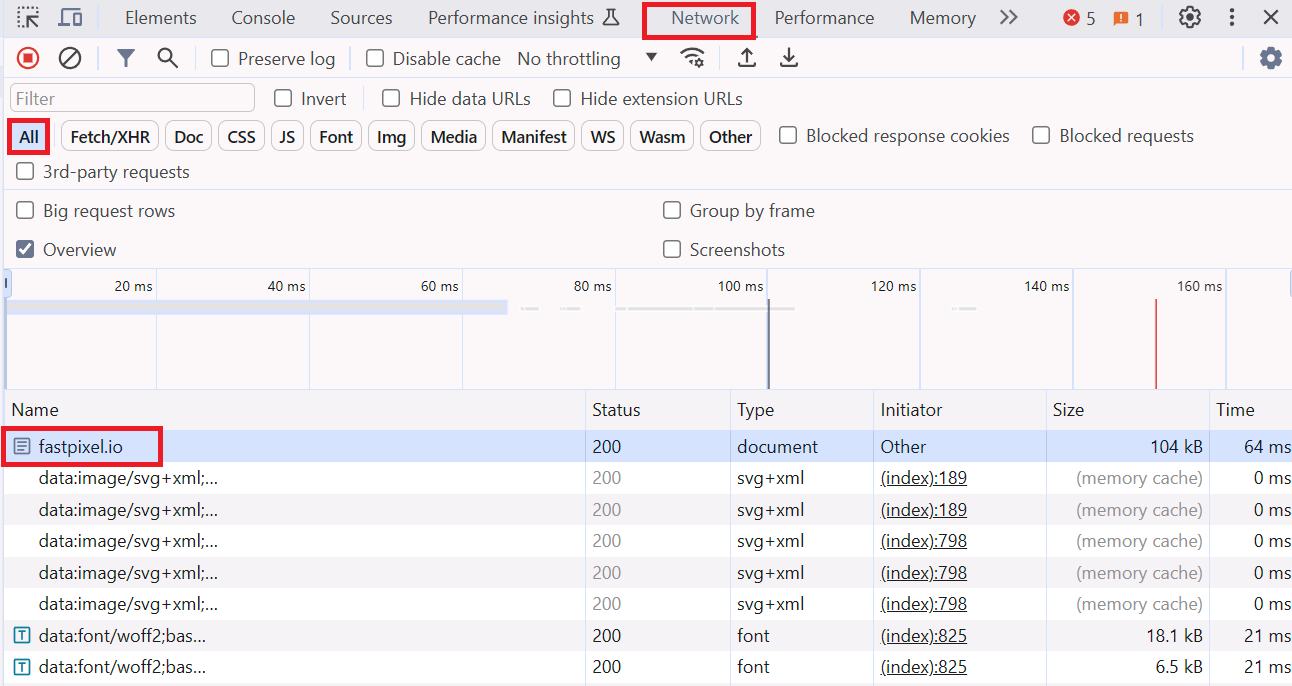Enable the Preserve log checkbox
This screenshot has width=1292, height=686.
click(220, 59)
